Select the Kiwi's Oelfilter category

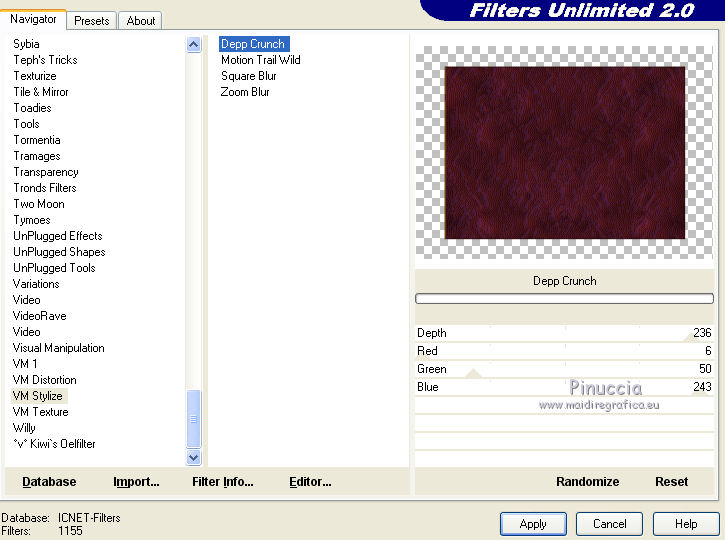(x=55, y=444)
